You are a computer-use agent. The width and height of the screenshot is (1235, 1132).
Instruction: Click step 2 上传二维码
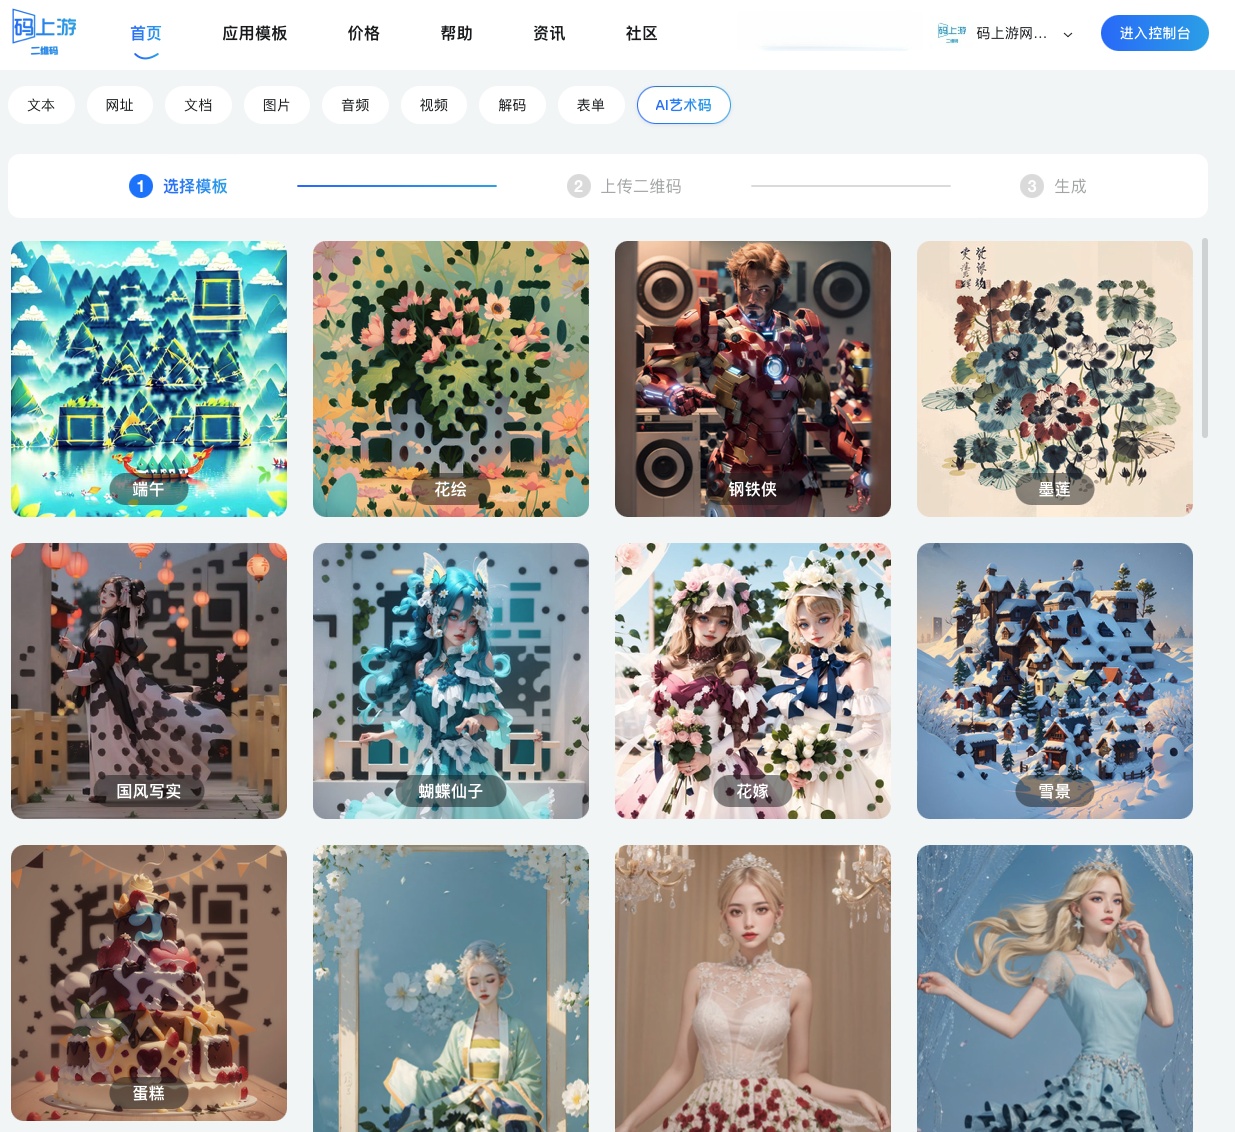[x=625, y=186]
